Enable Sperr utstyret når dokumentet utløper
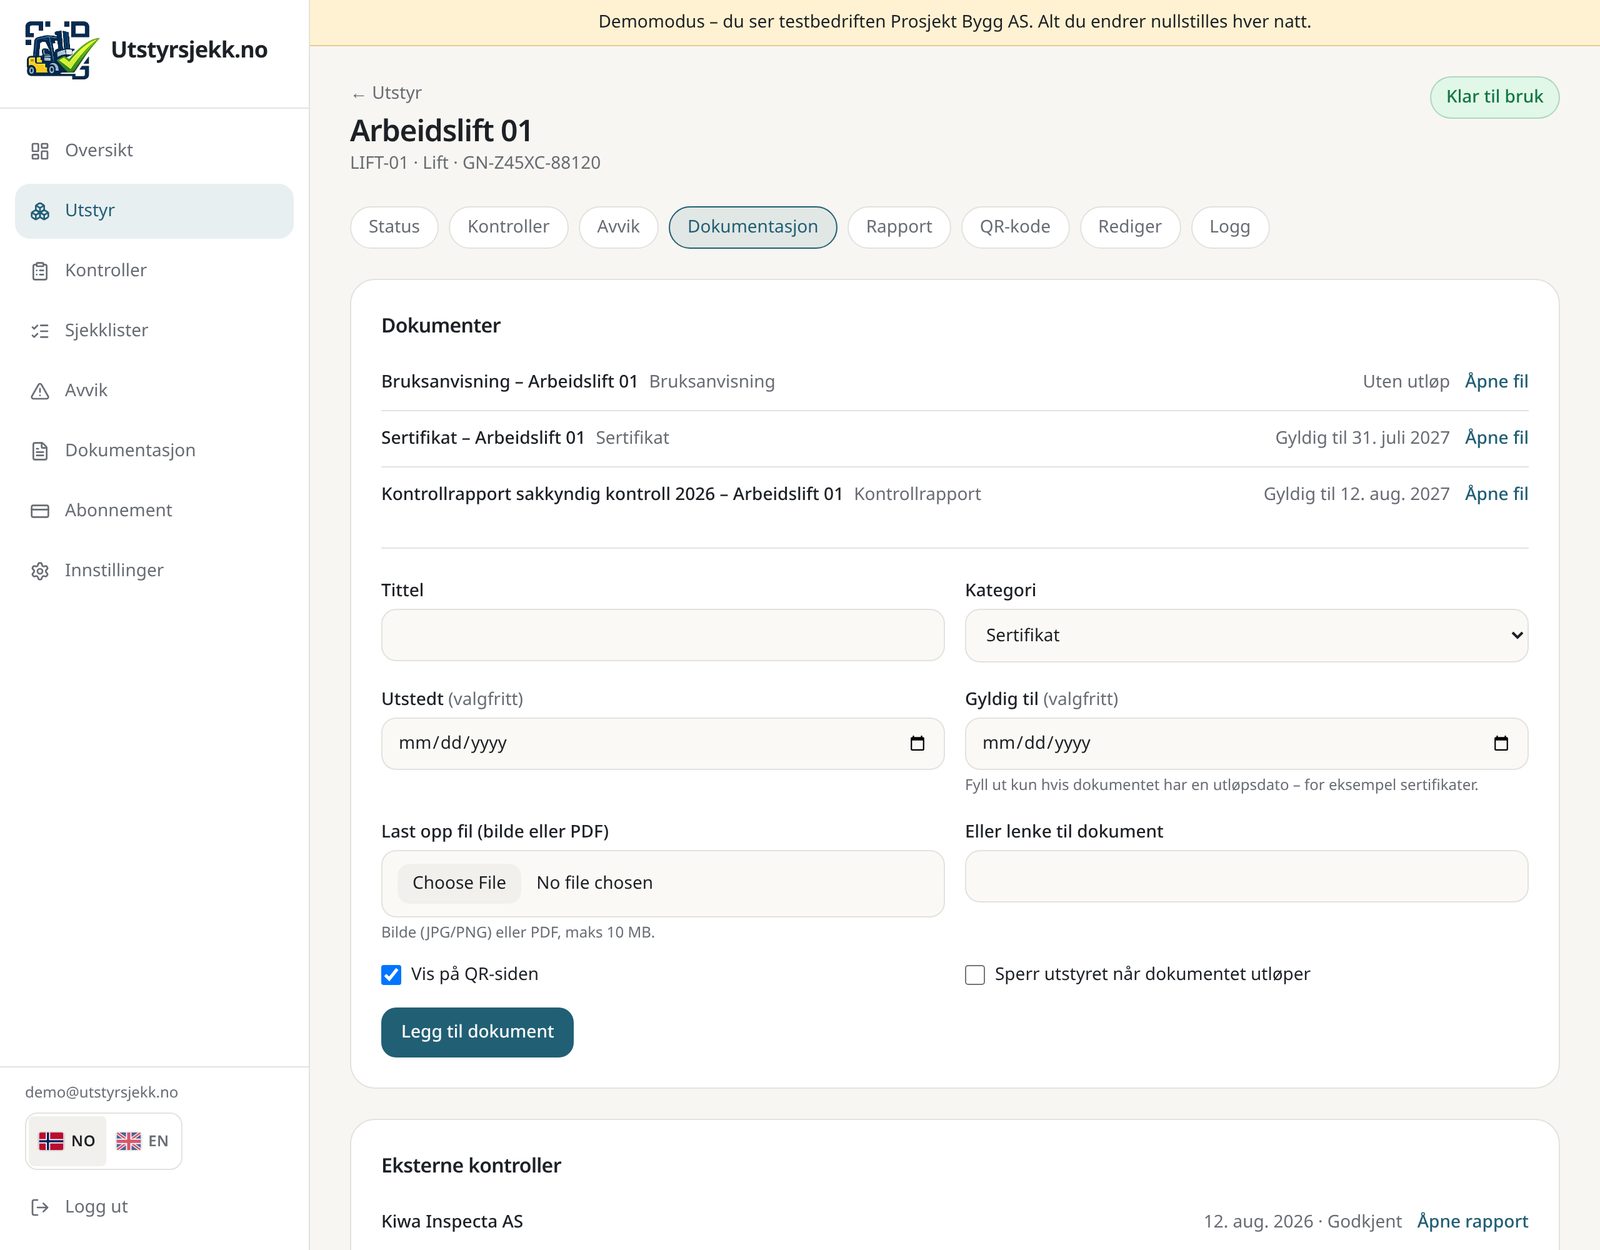The height and width of the screenshot is (1250, 1600). pyautogui.click(x=975, y=975)
